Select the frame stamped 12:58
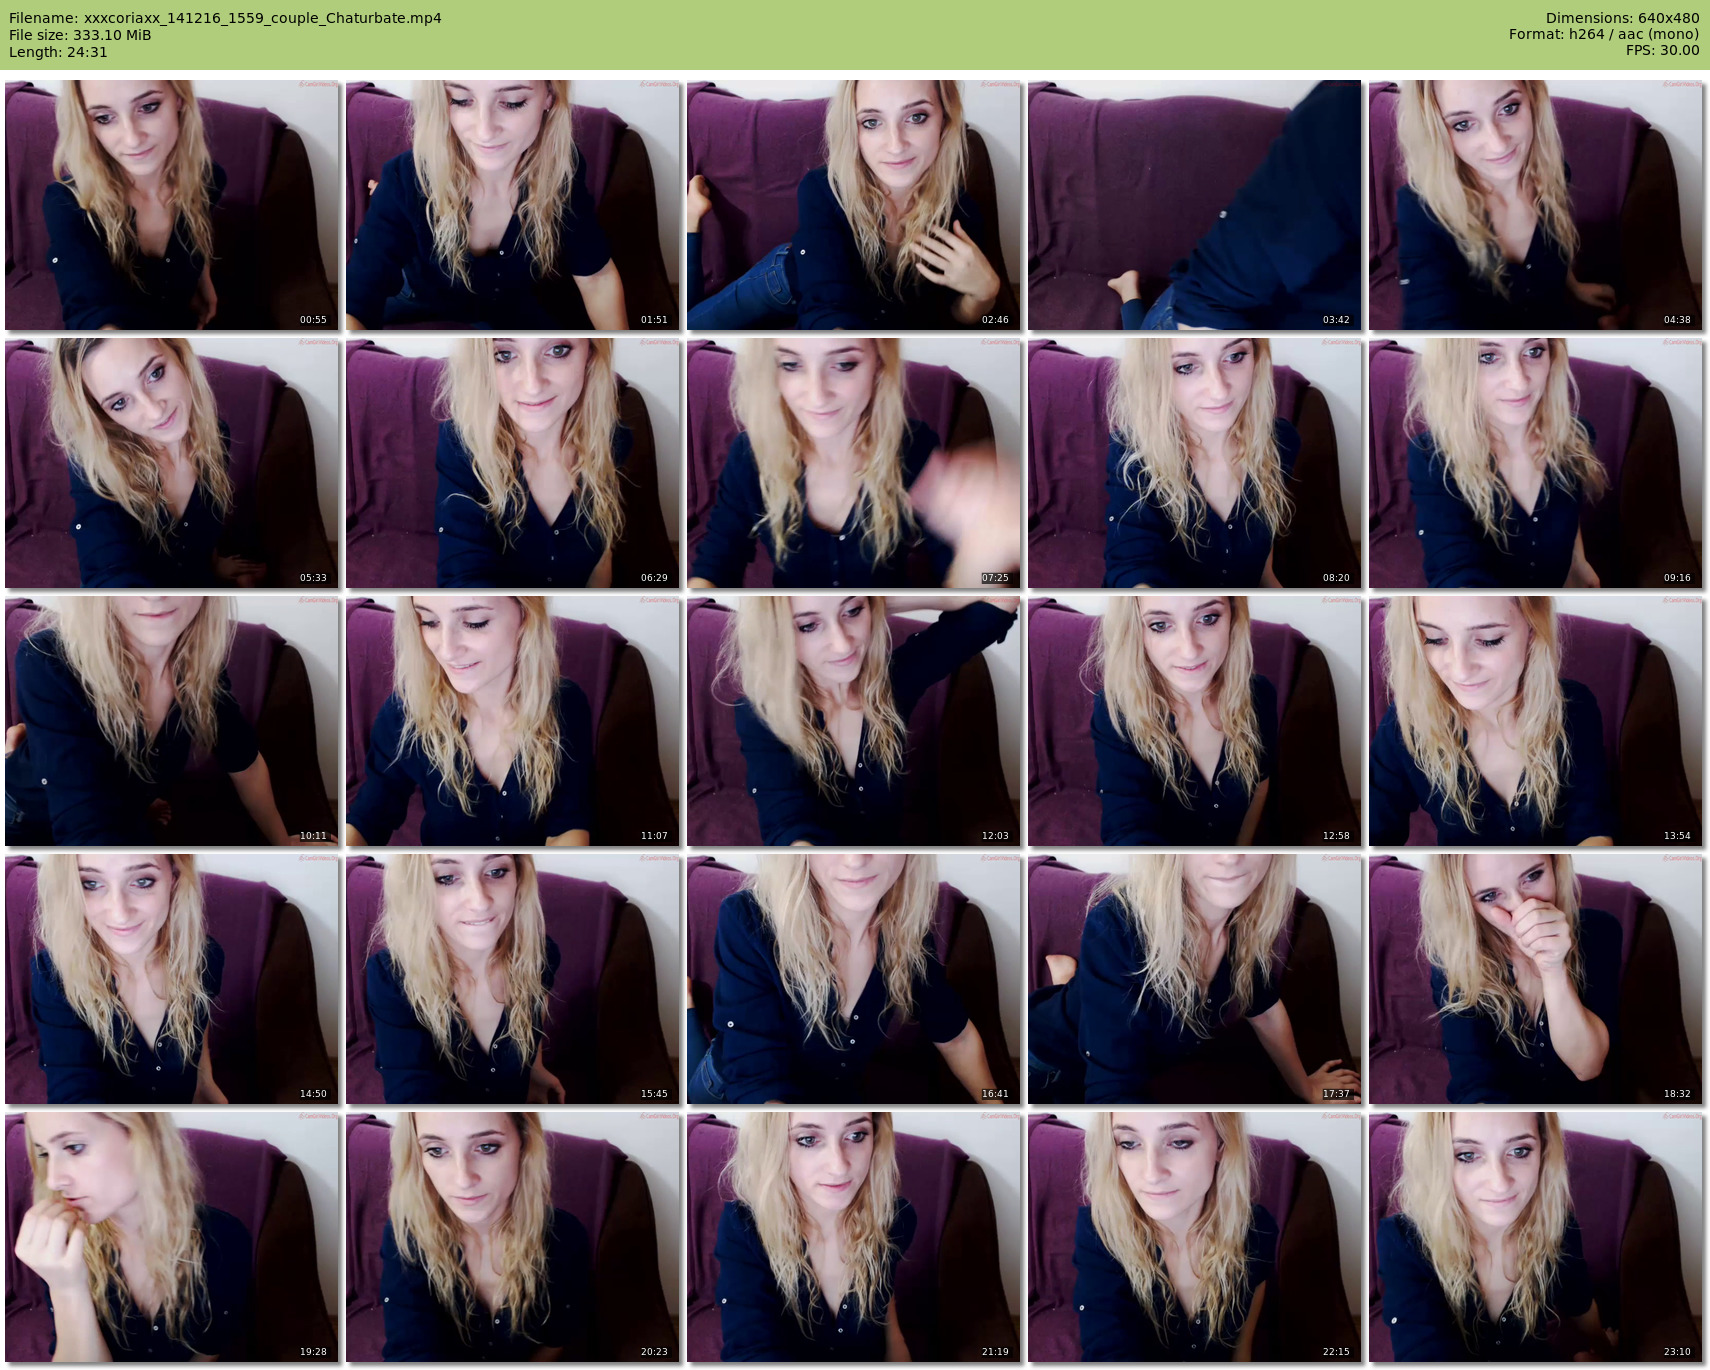The height and width of the screenshot is (1370, 1710). 1195,721
